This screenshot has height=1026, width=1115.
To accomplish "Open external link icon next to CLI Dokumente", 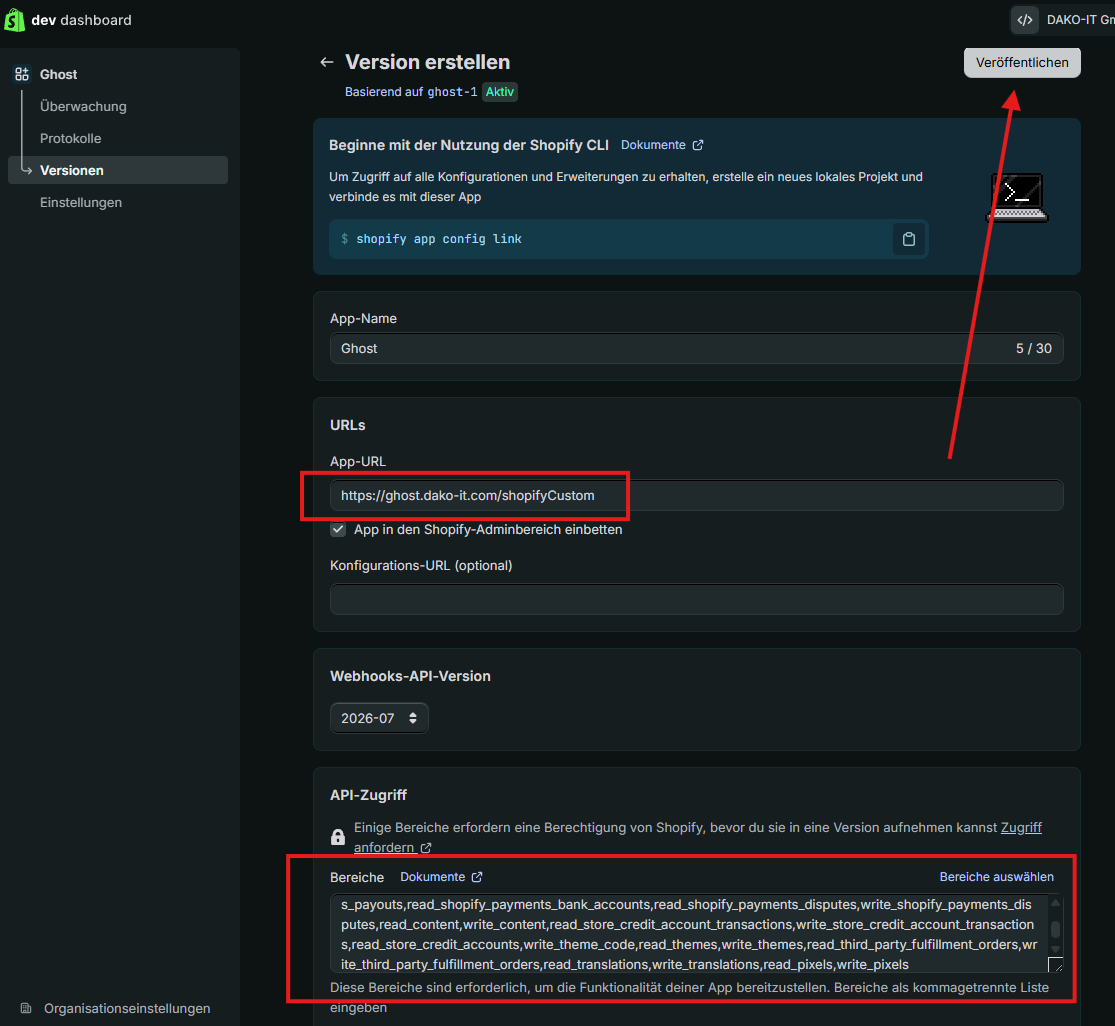I will tap(698, 145).
